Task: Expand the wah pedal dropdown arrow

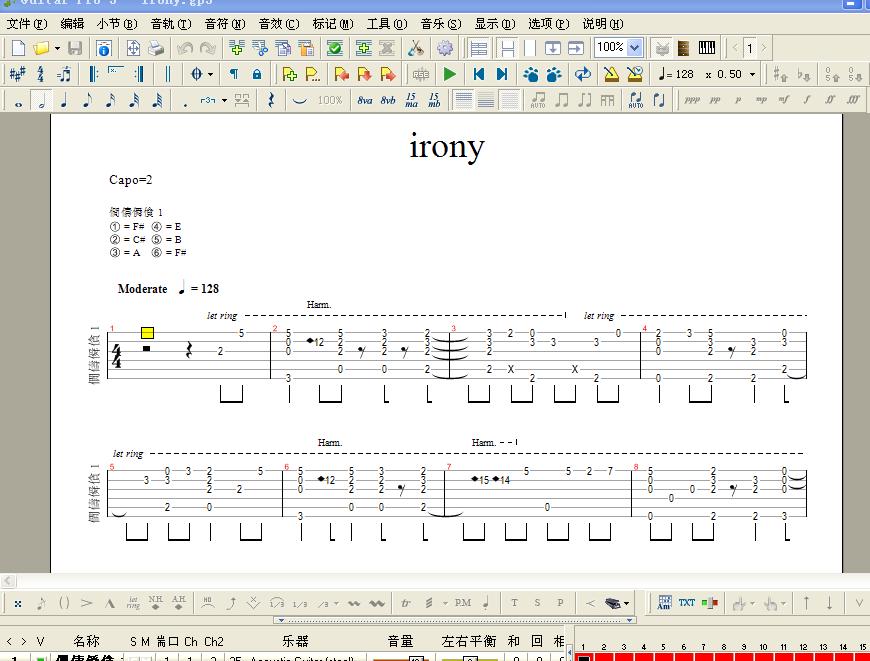Action: tap(626, 603)
